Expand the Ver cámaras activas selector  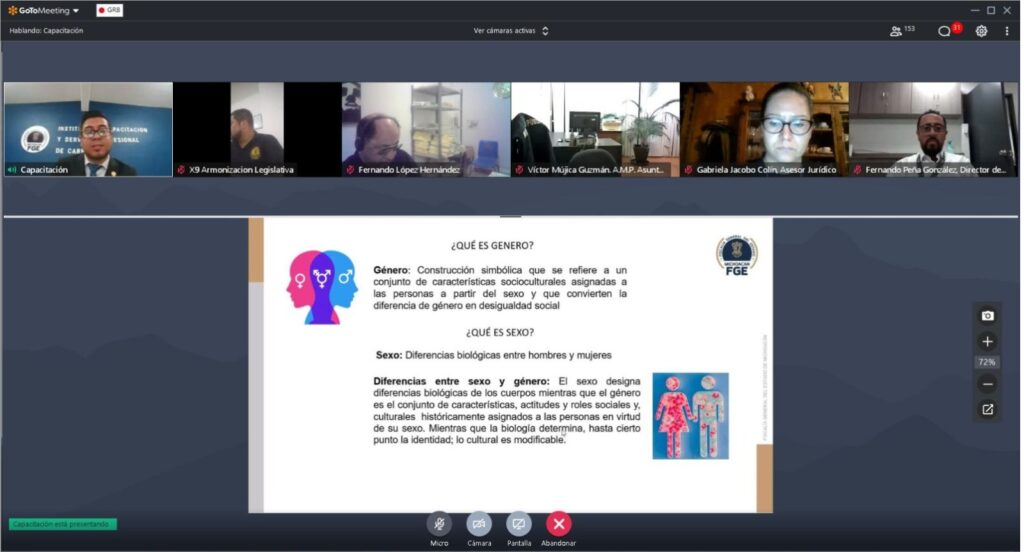click(x=511, y=31)
